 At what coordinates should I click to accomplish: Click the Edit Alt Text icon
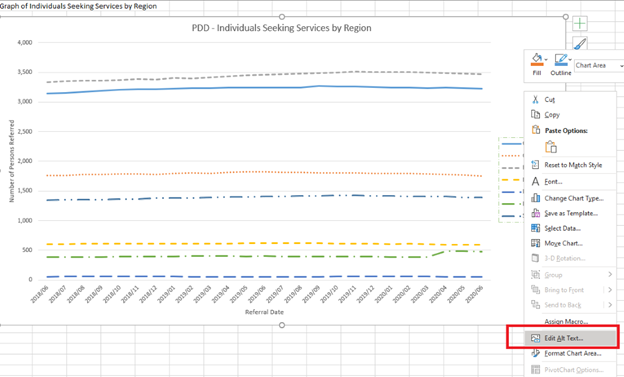tap(536, 338)
